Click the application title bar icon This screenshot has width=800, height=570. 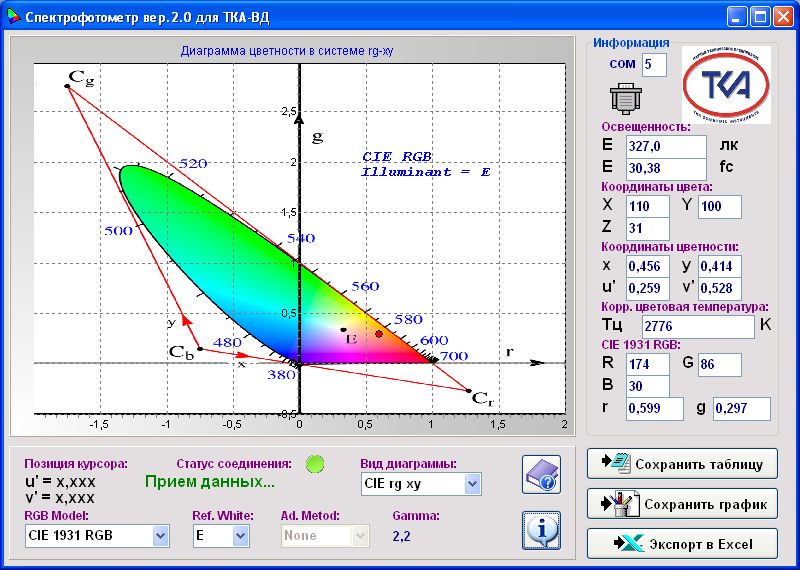tap(12, 17)
